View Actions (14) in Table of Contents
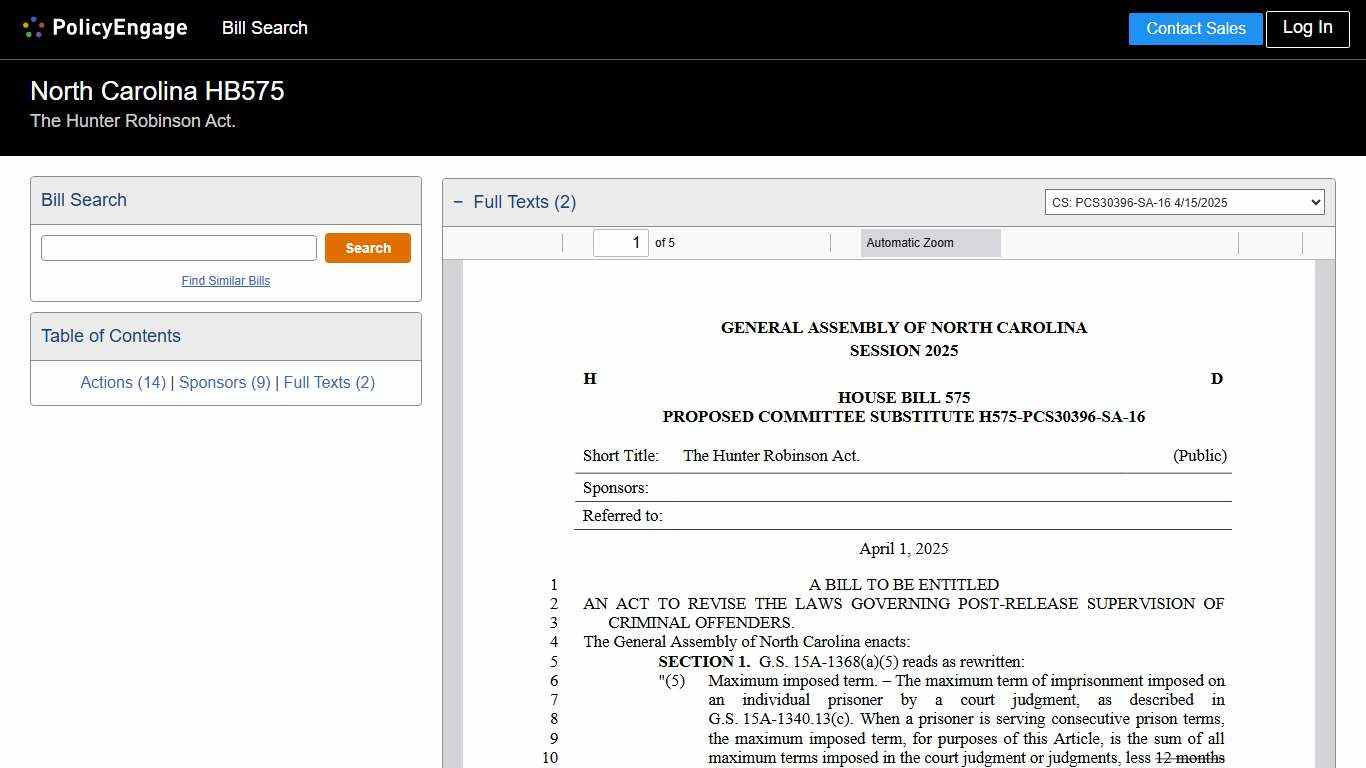Screen dimensions: 1366x768 click(x=122, y=382)
